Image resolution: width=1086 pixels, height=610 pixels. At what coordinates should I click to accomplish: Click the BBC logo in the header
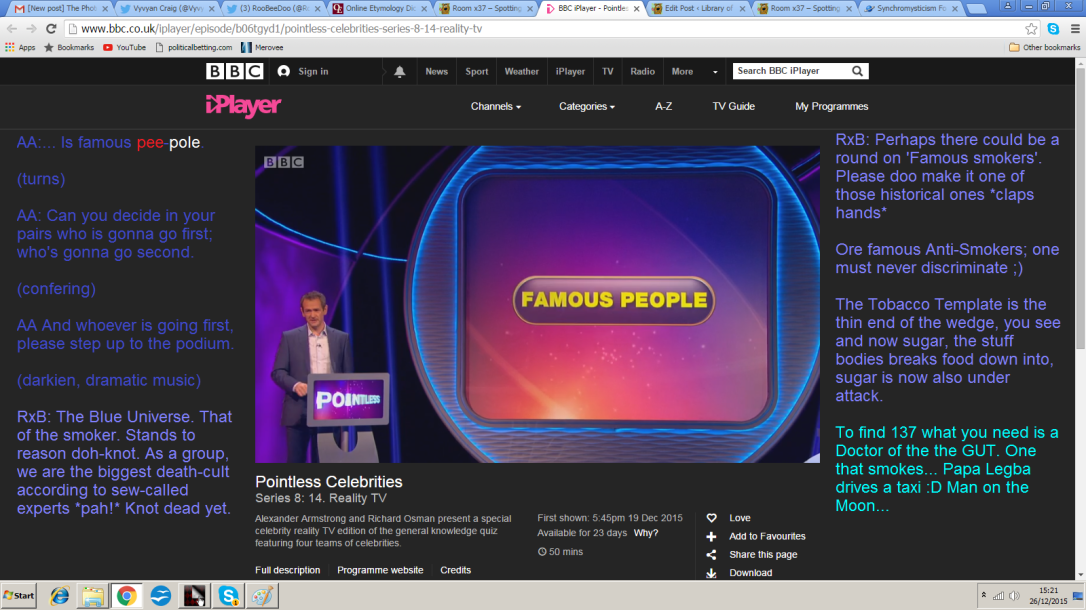pos(234,71)
